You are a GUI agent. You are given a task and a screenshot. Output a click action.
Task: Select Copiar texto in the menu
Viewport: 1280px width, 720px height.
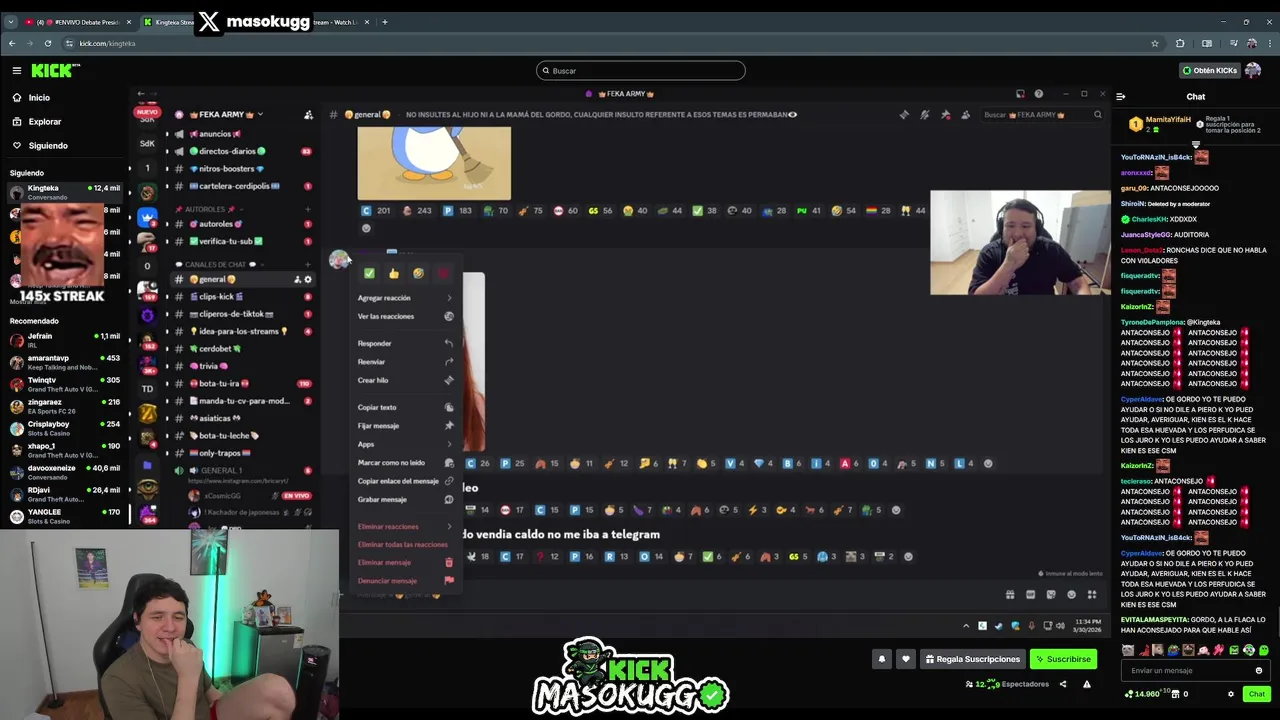pos(406,407)
